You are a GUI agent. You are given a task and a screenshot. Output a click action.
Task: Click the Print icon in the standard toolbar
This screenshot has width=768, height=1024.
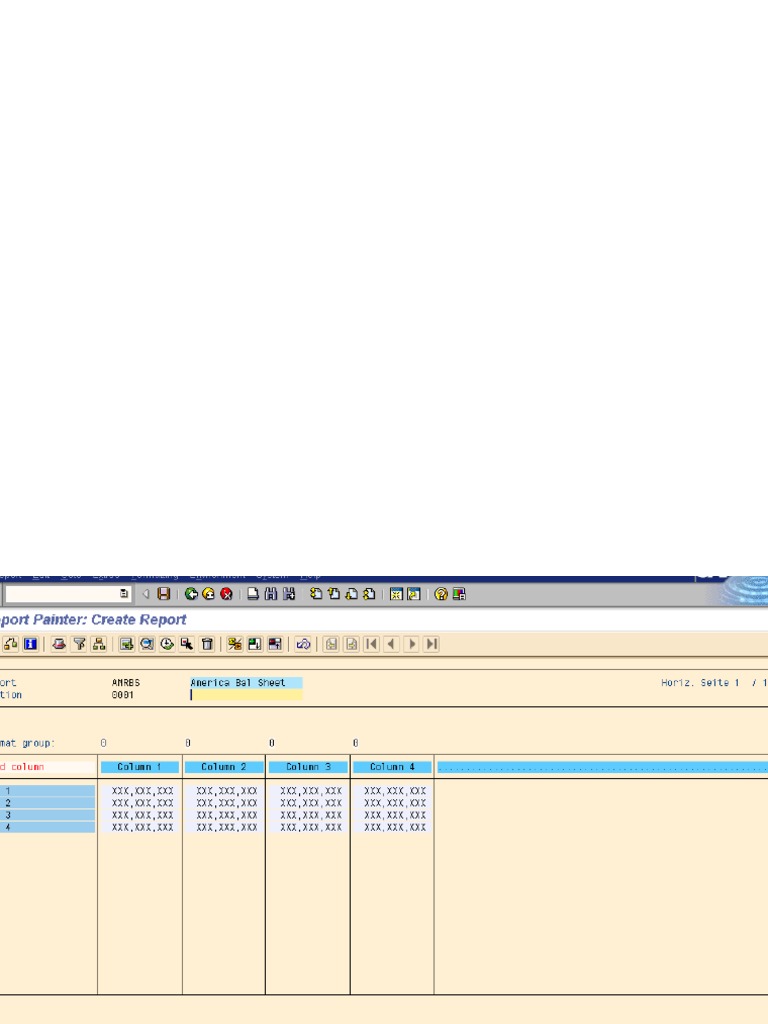pos(254,594)
